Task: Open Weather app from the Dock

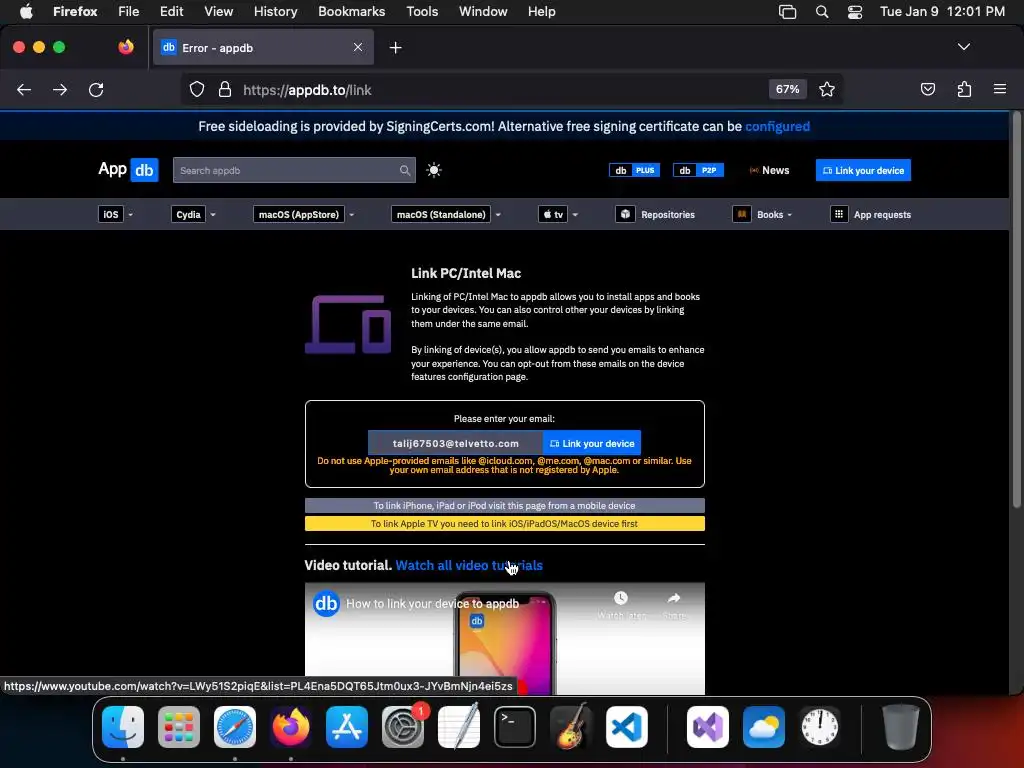Action: (x=764, y=727)
